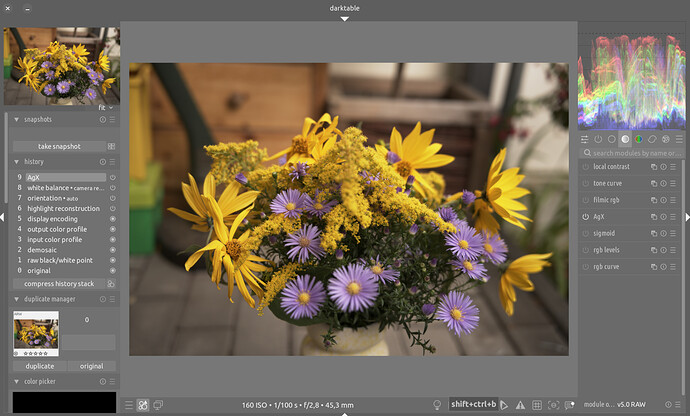Click the duplicate button

(40, 366)
